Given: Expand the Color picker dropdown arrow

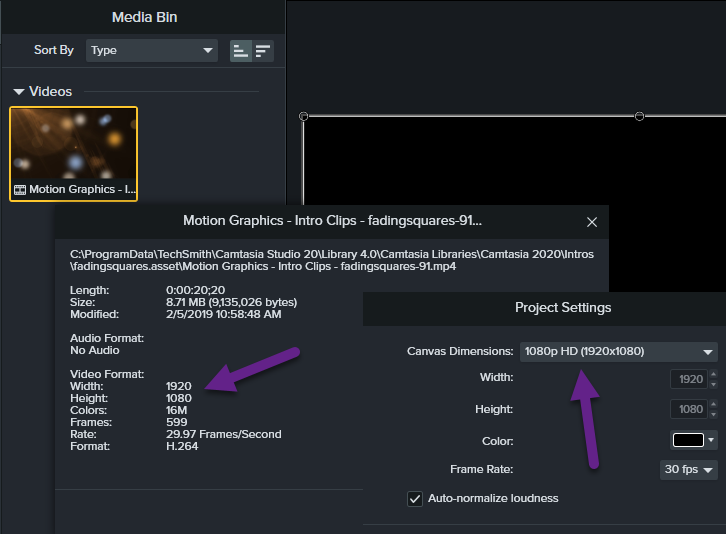Looking at the screenshot, I should (712, 440).
